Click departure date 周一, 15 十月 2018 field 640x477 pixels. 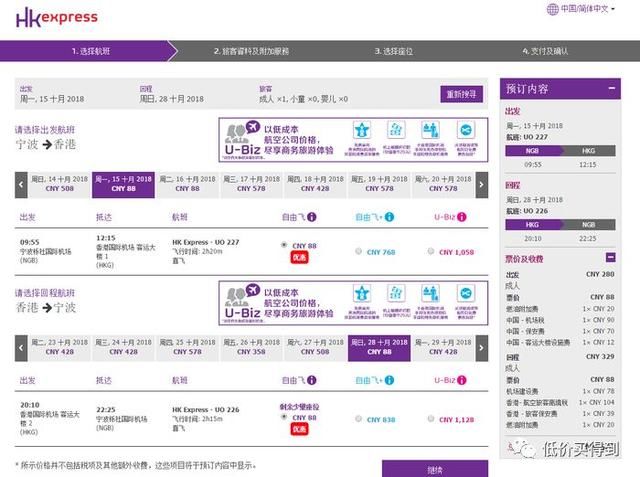point(52,99)
